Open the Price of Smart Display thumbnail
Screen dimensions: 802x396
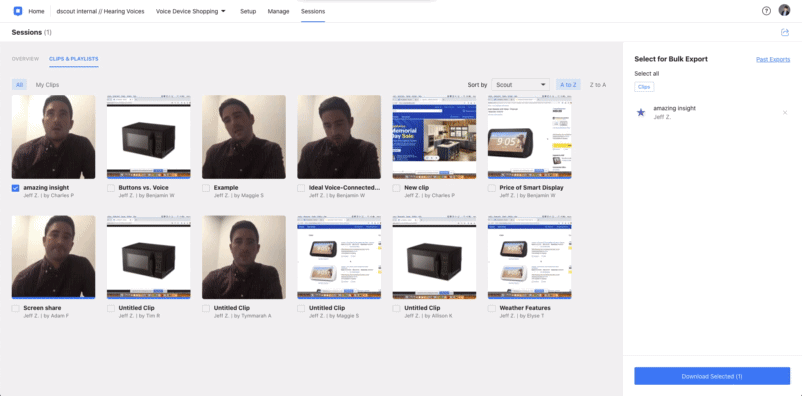pyautogui.click(x=529, y=137)
